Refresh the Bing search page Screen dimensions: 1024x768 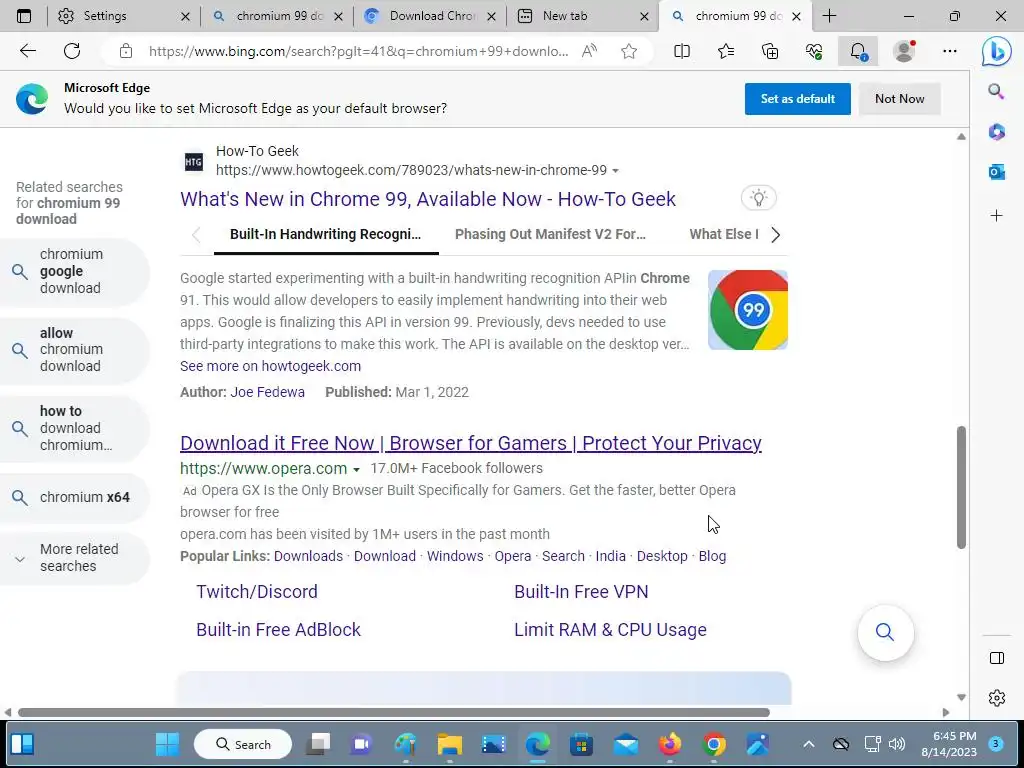[72, 51]
